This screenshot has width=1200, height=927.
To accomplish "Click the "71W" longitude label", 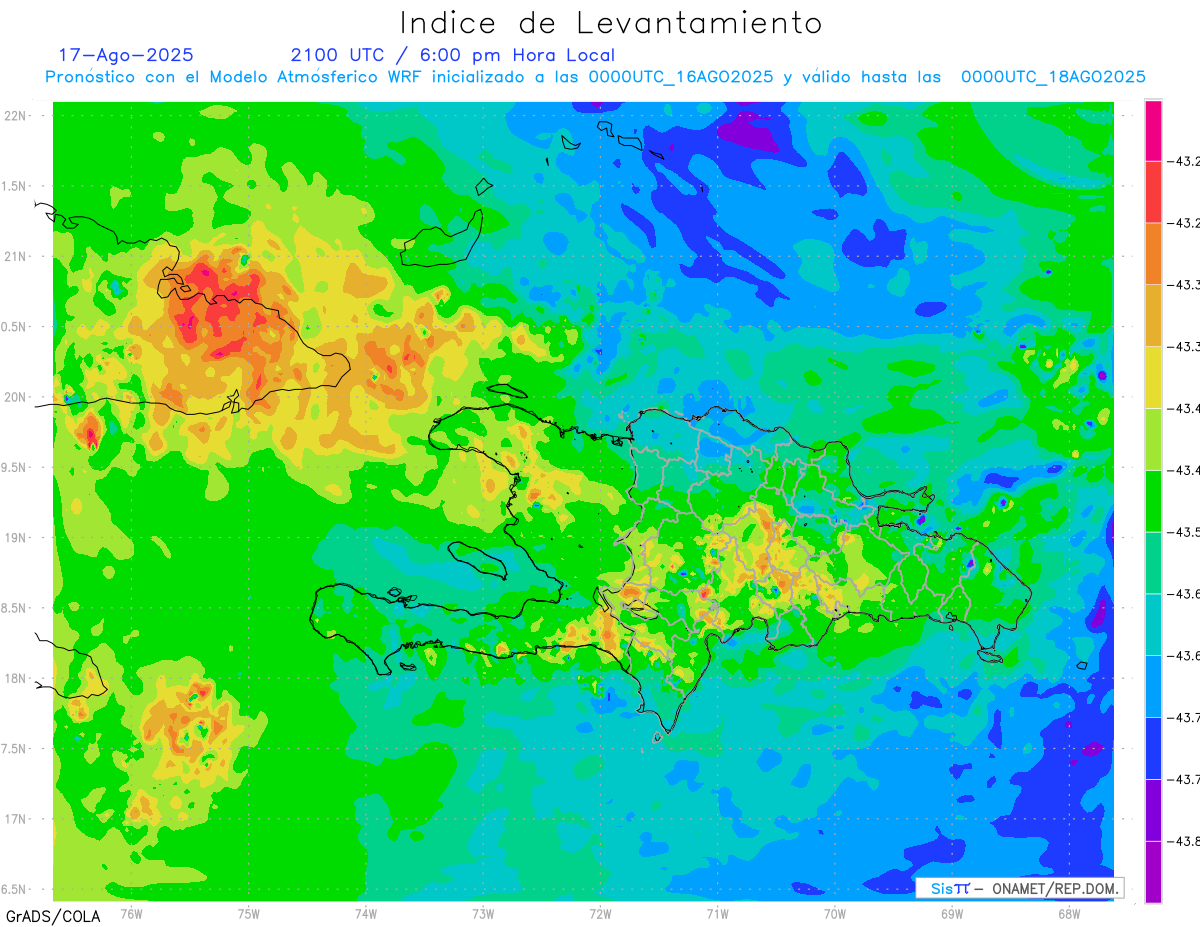I will tap(717, 913).
